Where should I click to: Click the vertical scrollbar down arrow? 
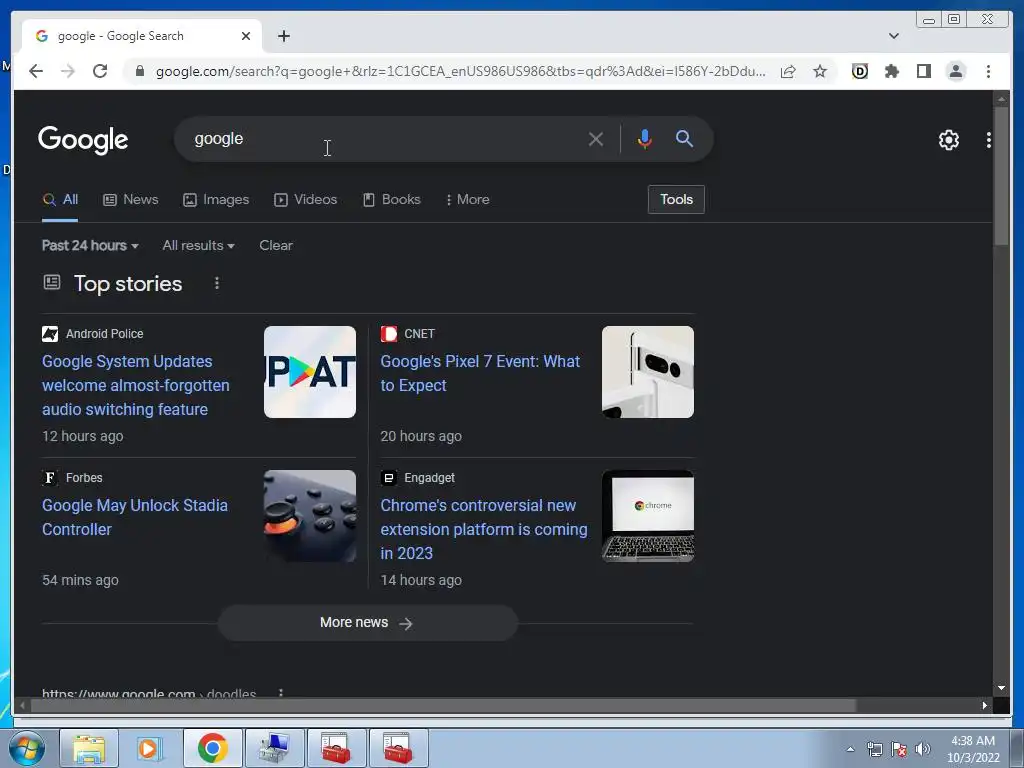click(x=1001, y=688)
